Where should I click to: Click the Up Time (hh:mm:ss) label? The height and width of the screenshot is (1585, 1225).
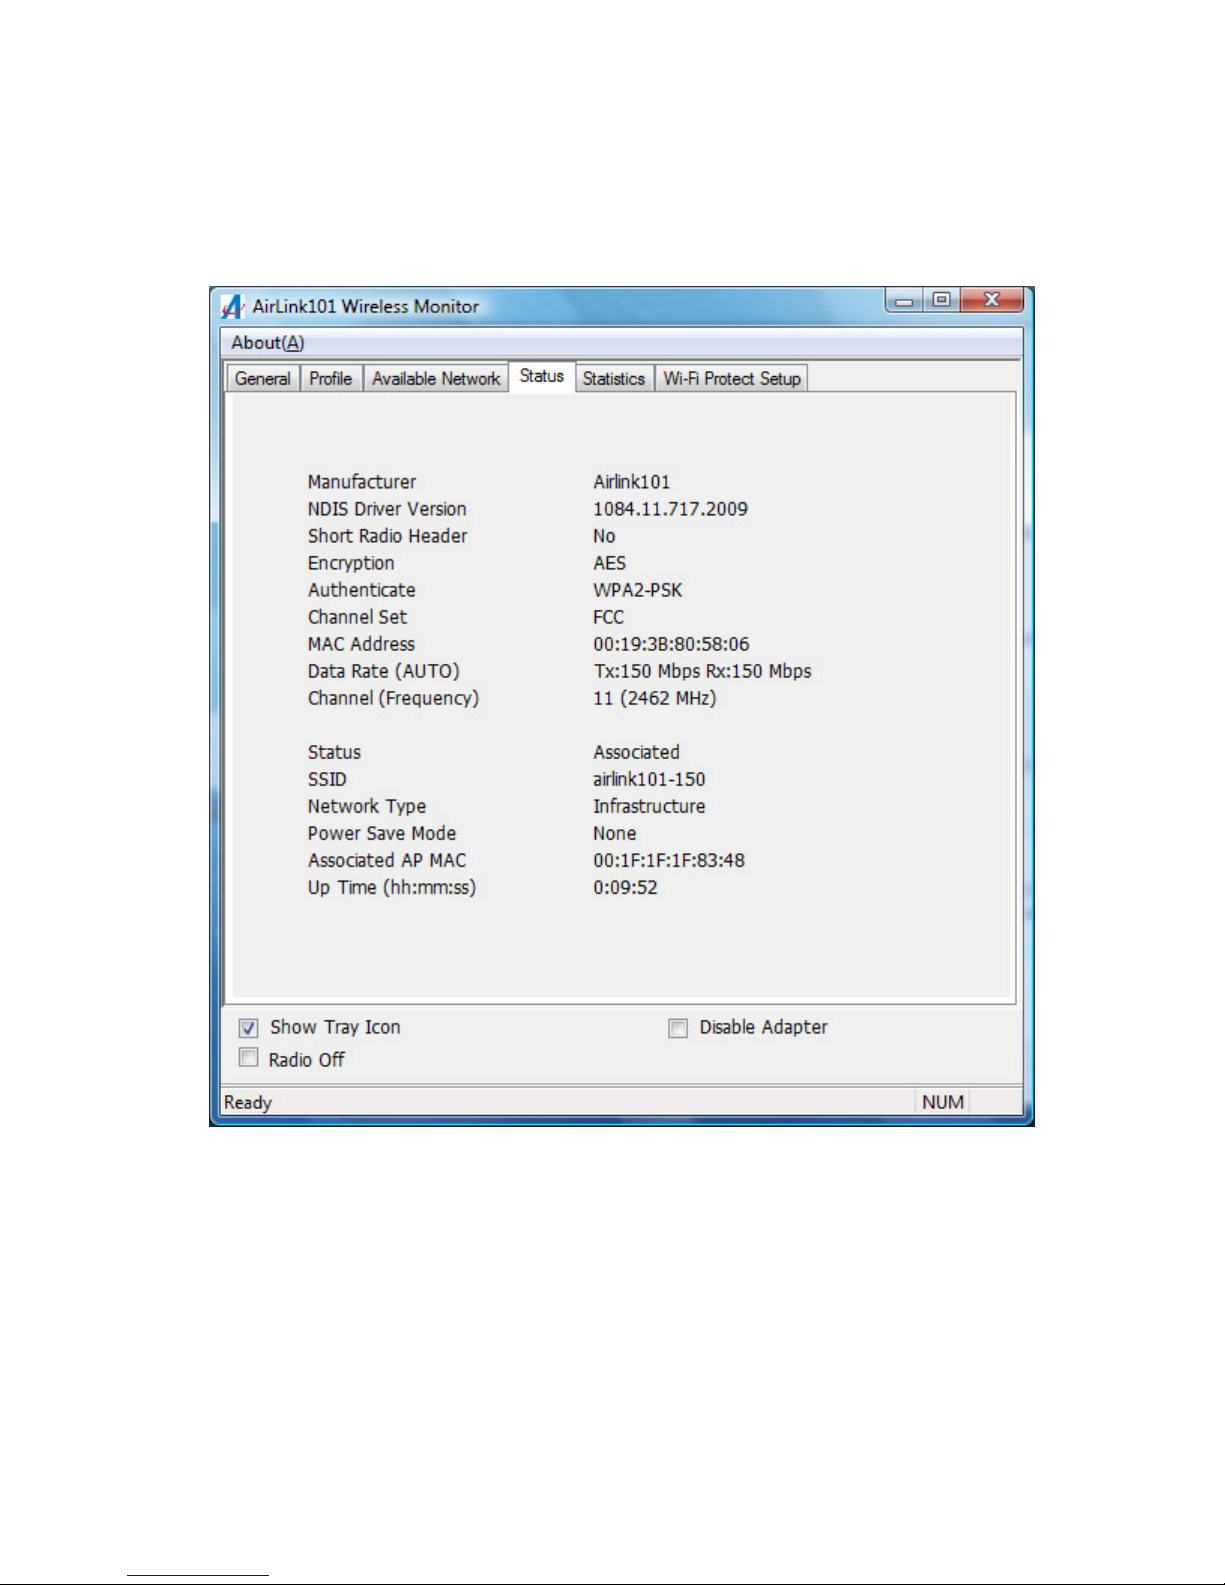(392, 888)
